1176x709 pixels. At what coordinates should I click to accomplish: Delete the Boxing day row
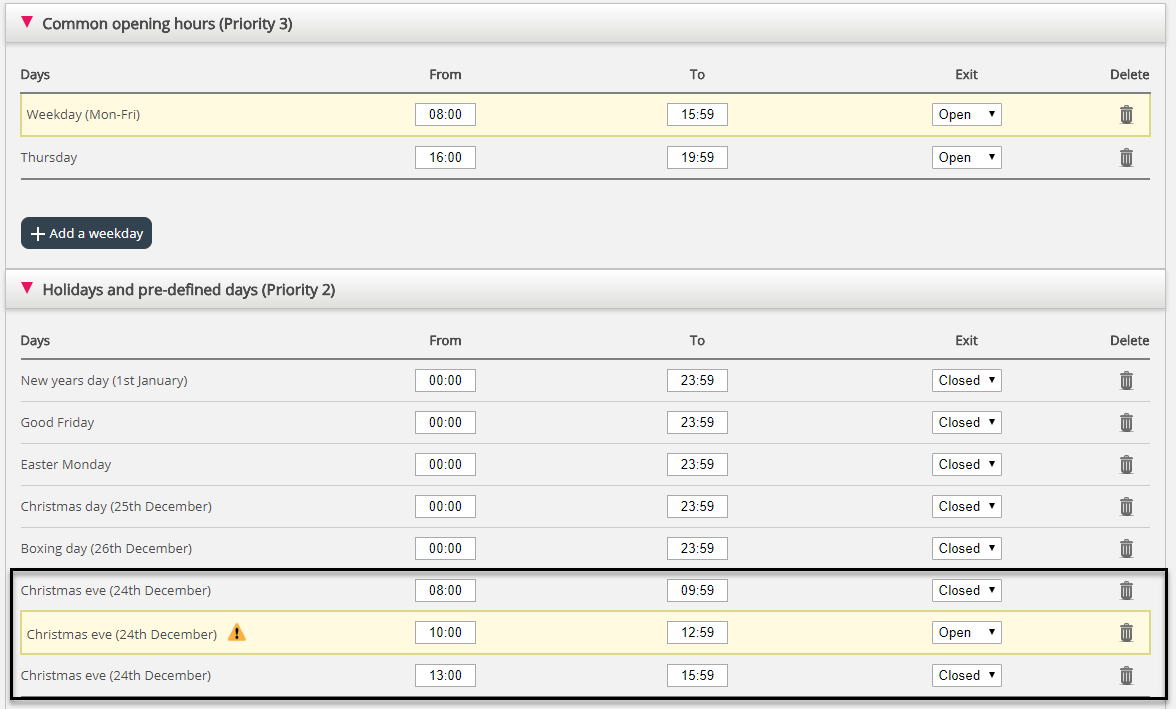[1126, 549]
